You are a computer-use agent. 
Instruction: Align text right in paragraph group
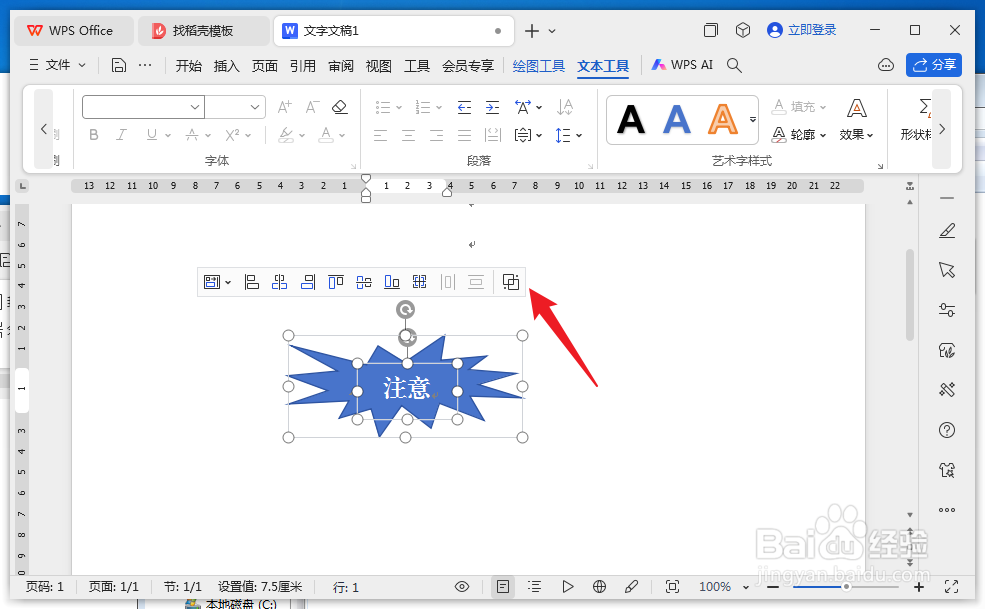pyautogui.click(x=437, y=135)
